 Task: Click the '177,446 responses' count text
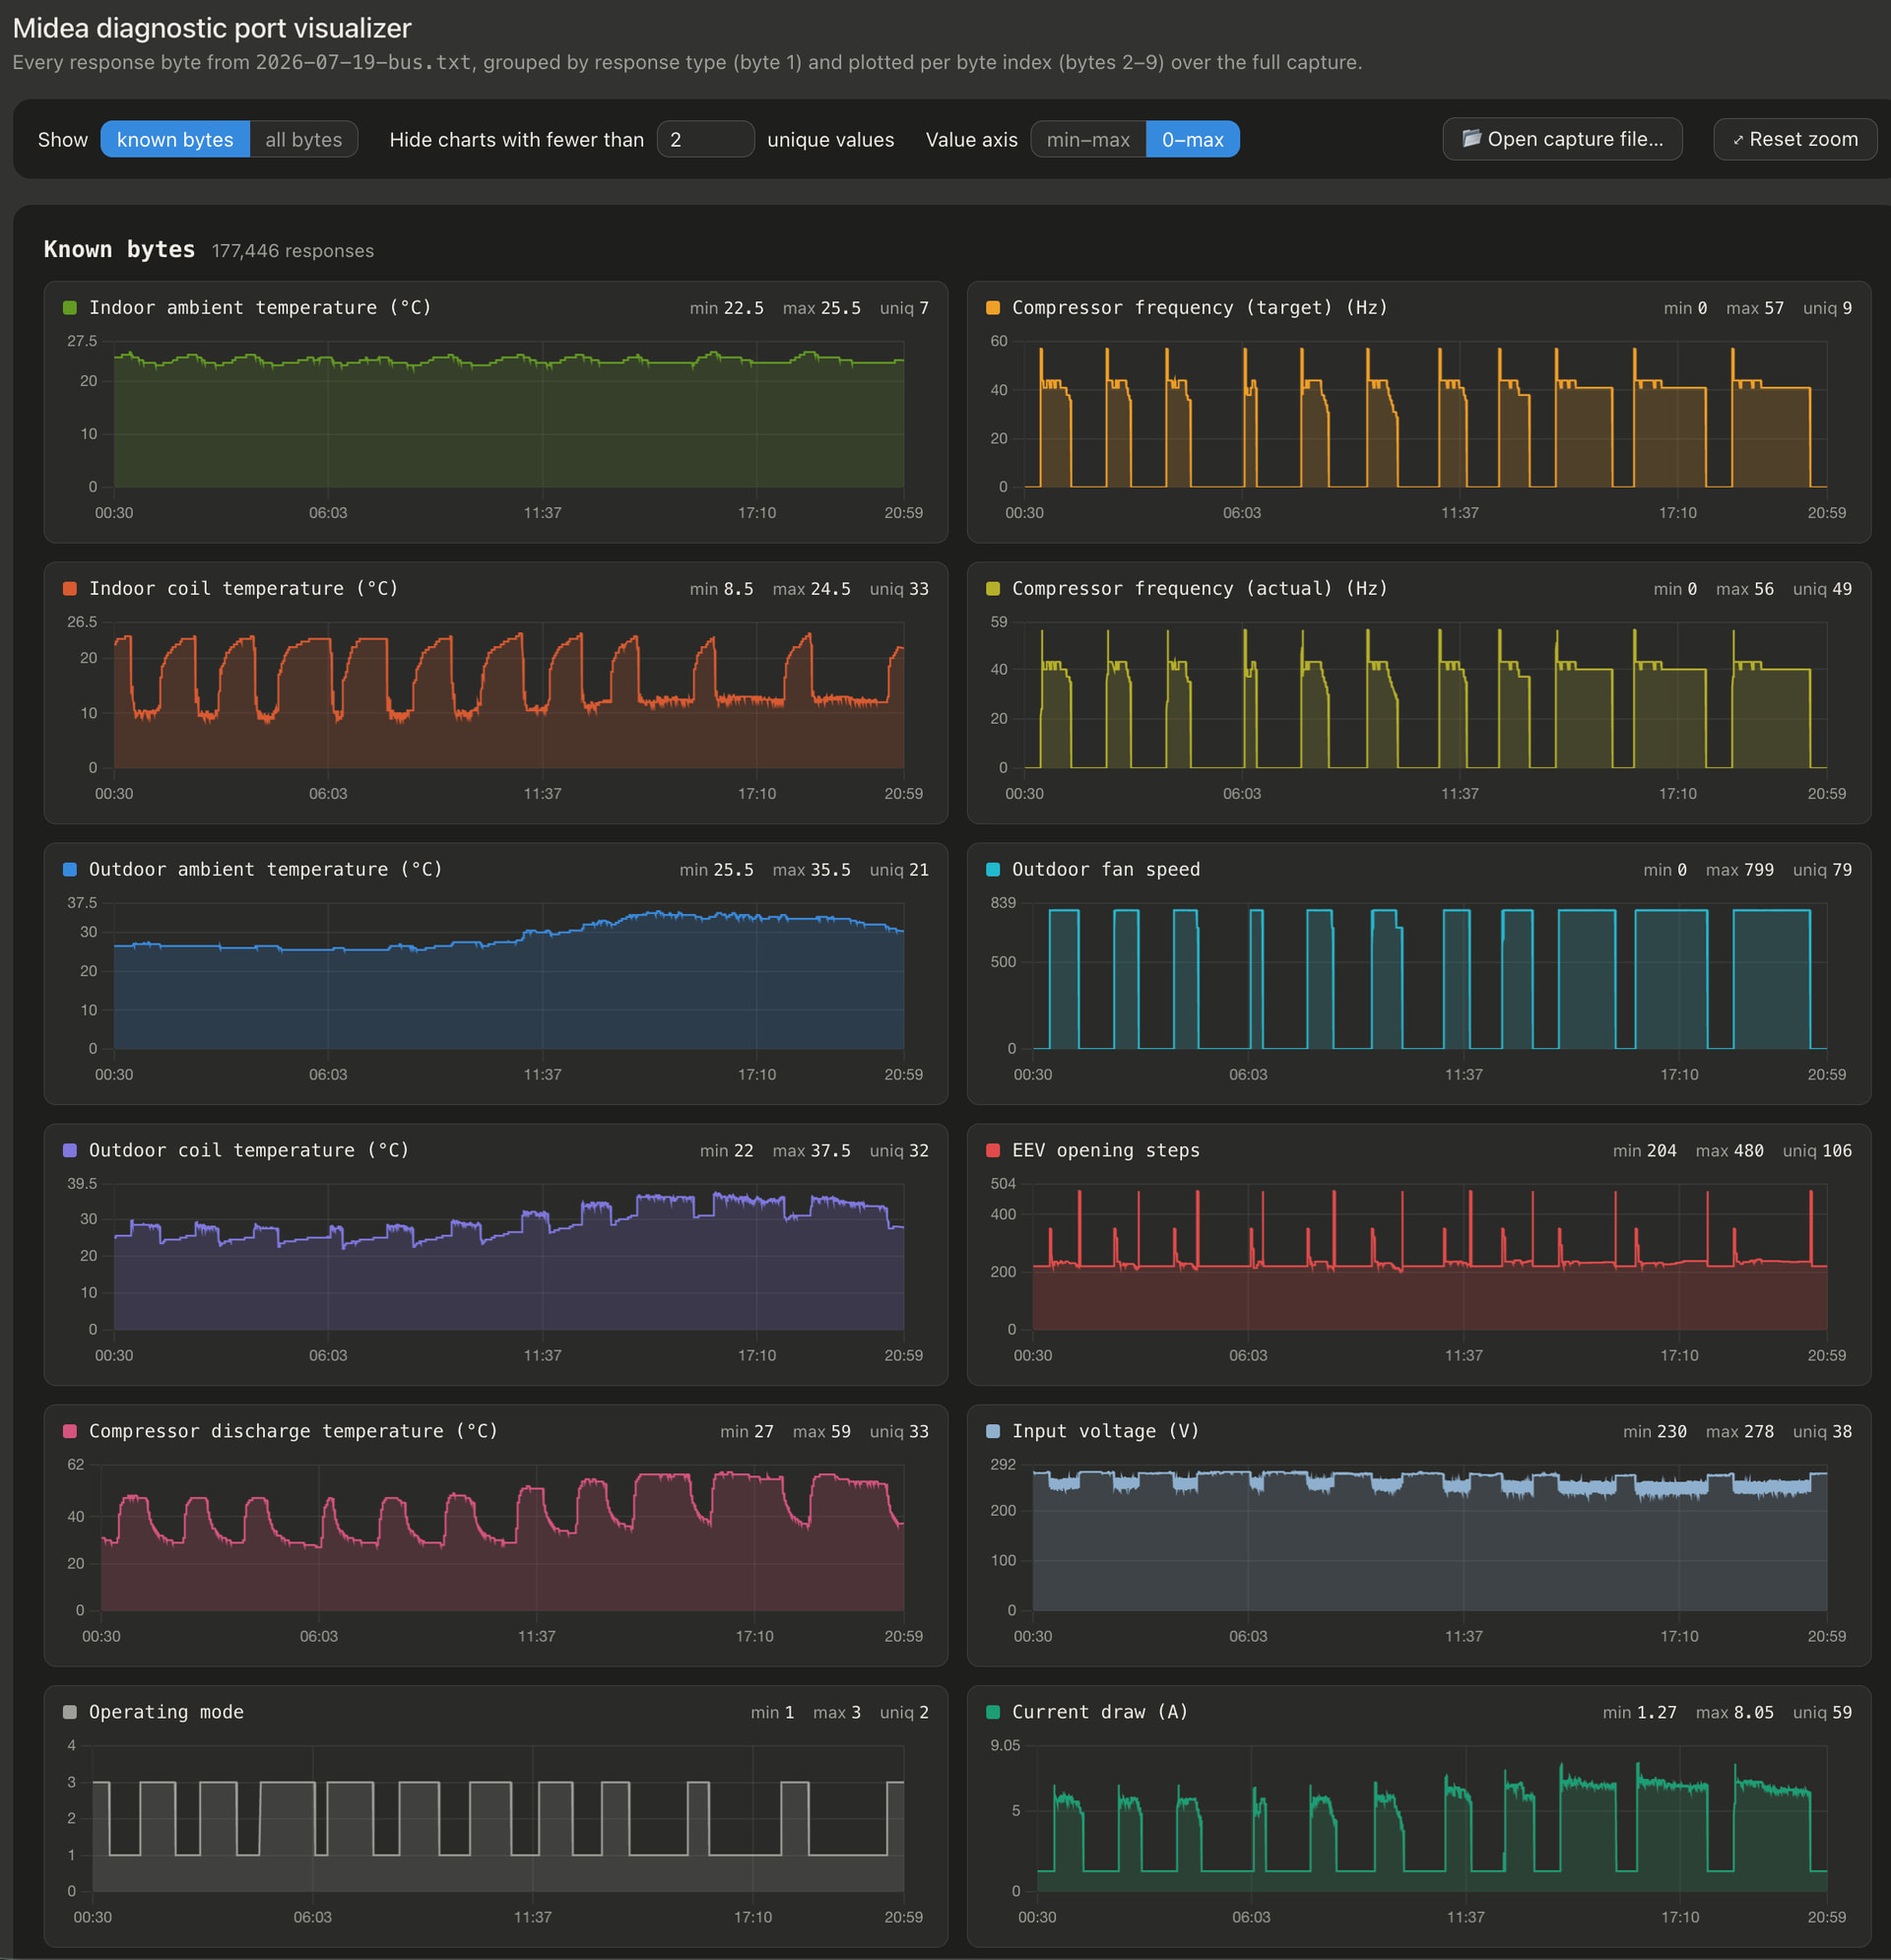tap(293, 251)
